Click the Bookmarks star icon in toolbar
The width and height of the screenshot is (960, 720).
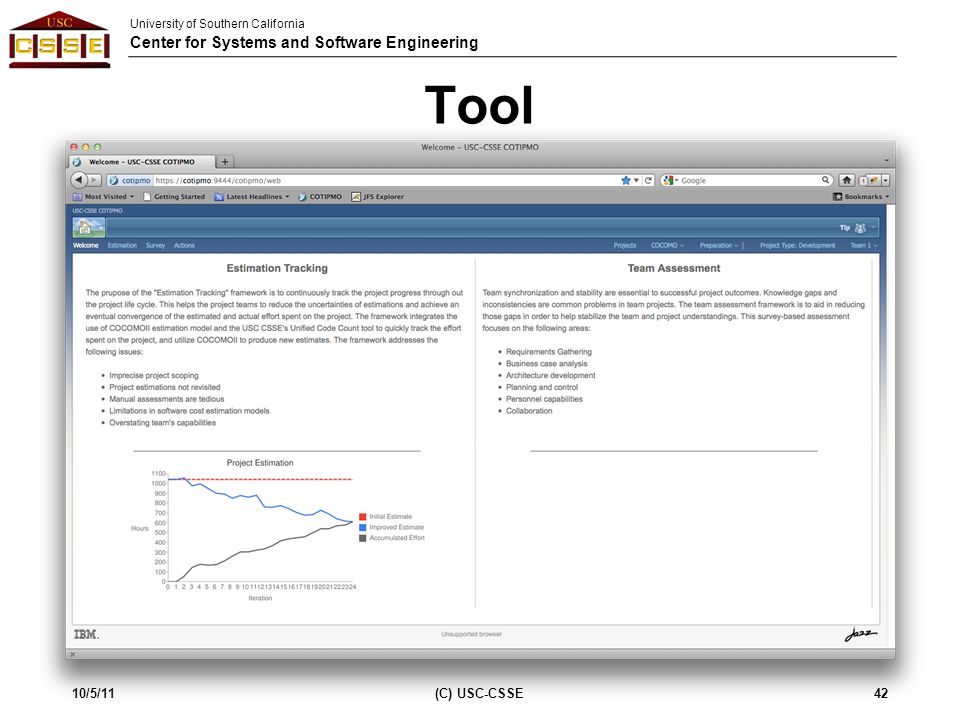coord(838,197)
